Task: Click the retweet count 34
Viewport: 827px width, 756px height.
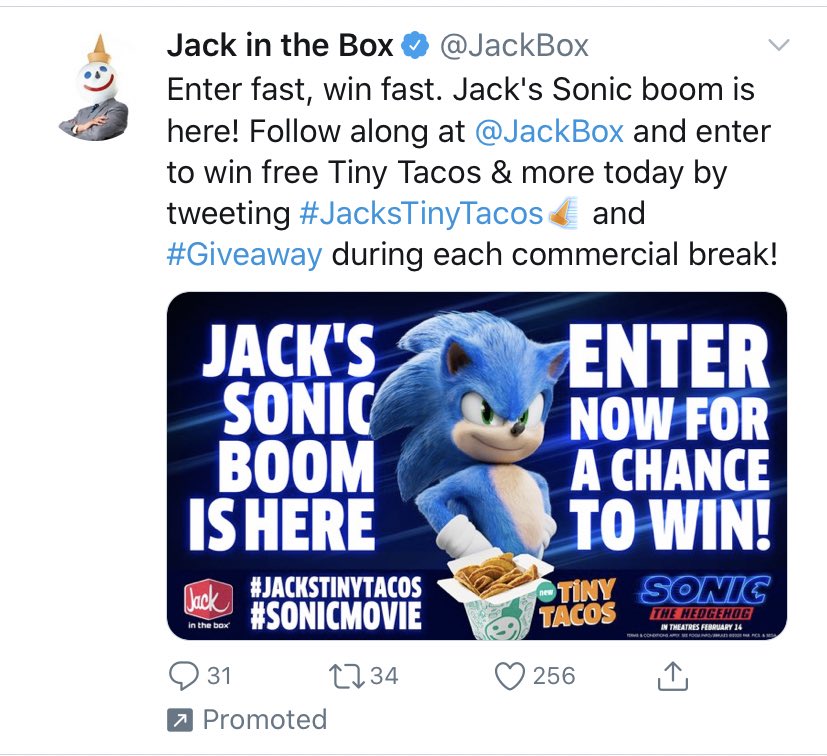Action: (384, 676)
